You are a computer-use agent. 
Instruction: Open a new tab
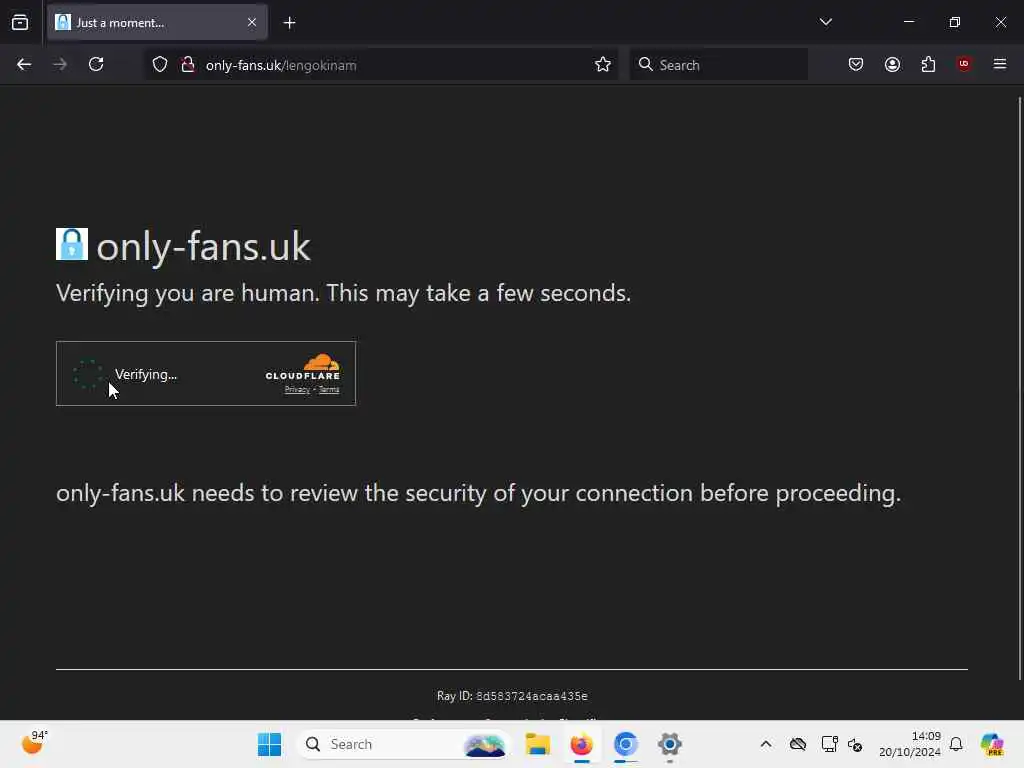[289, 22]
